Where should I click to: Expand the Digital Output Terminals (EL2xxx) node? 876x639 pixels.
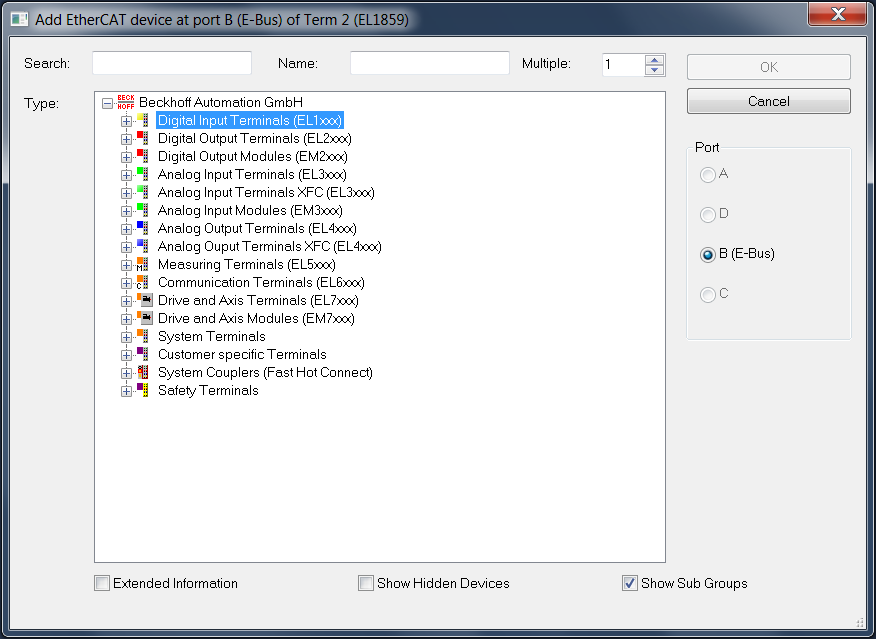(126, 139)
